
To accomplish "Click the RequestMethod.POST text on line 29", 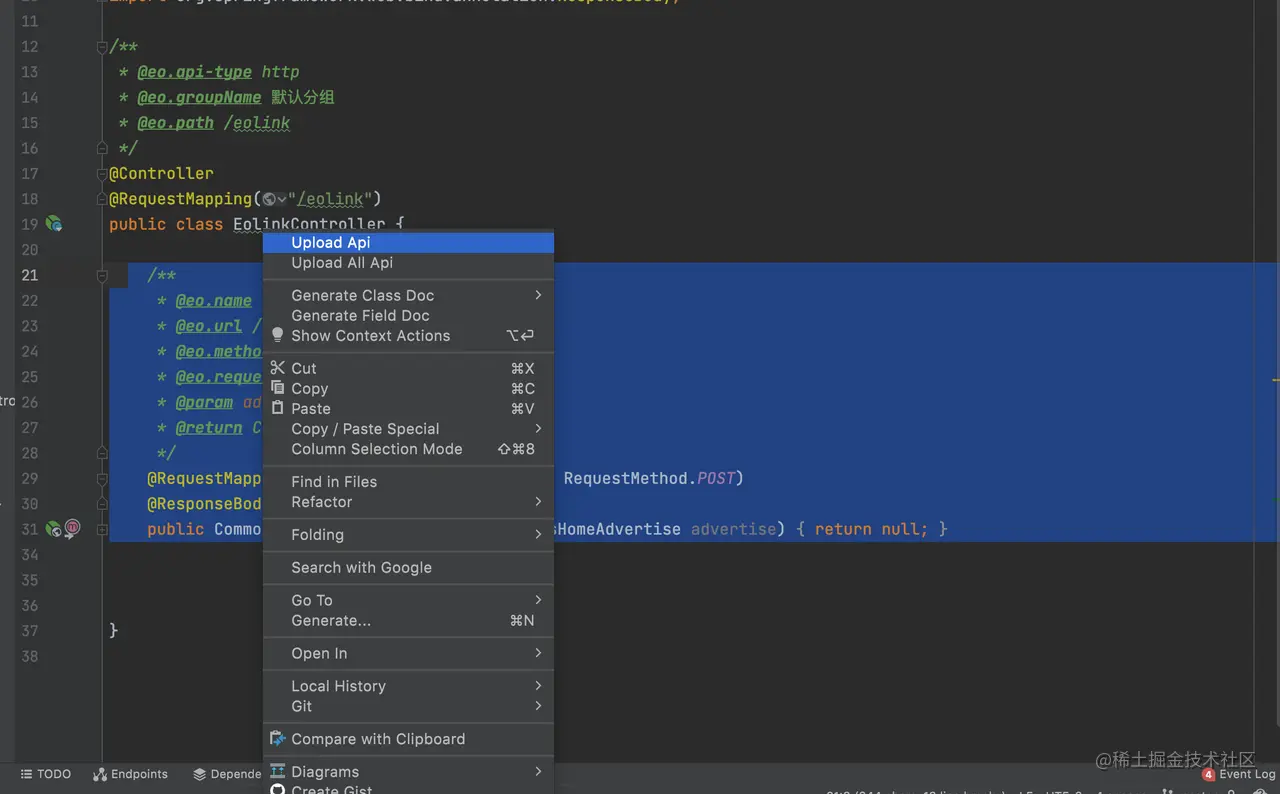I will pos(649,478).
